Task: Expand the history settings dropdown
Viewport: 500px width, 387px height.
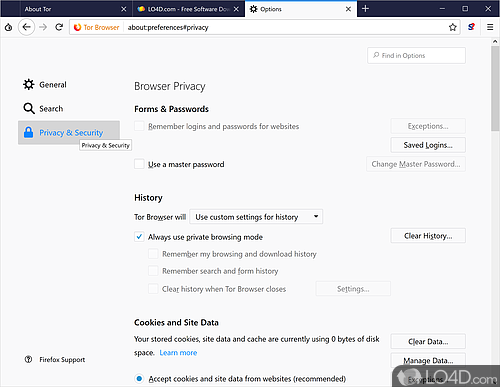Action: click(256, 217)
